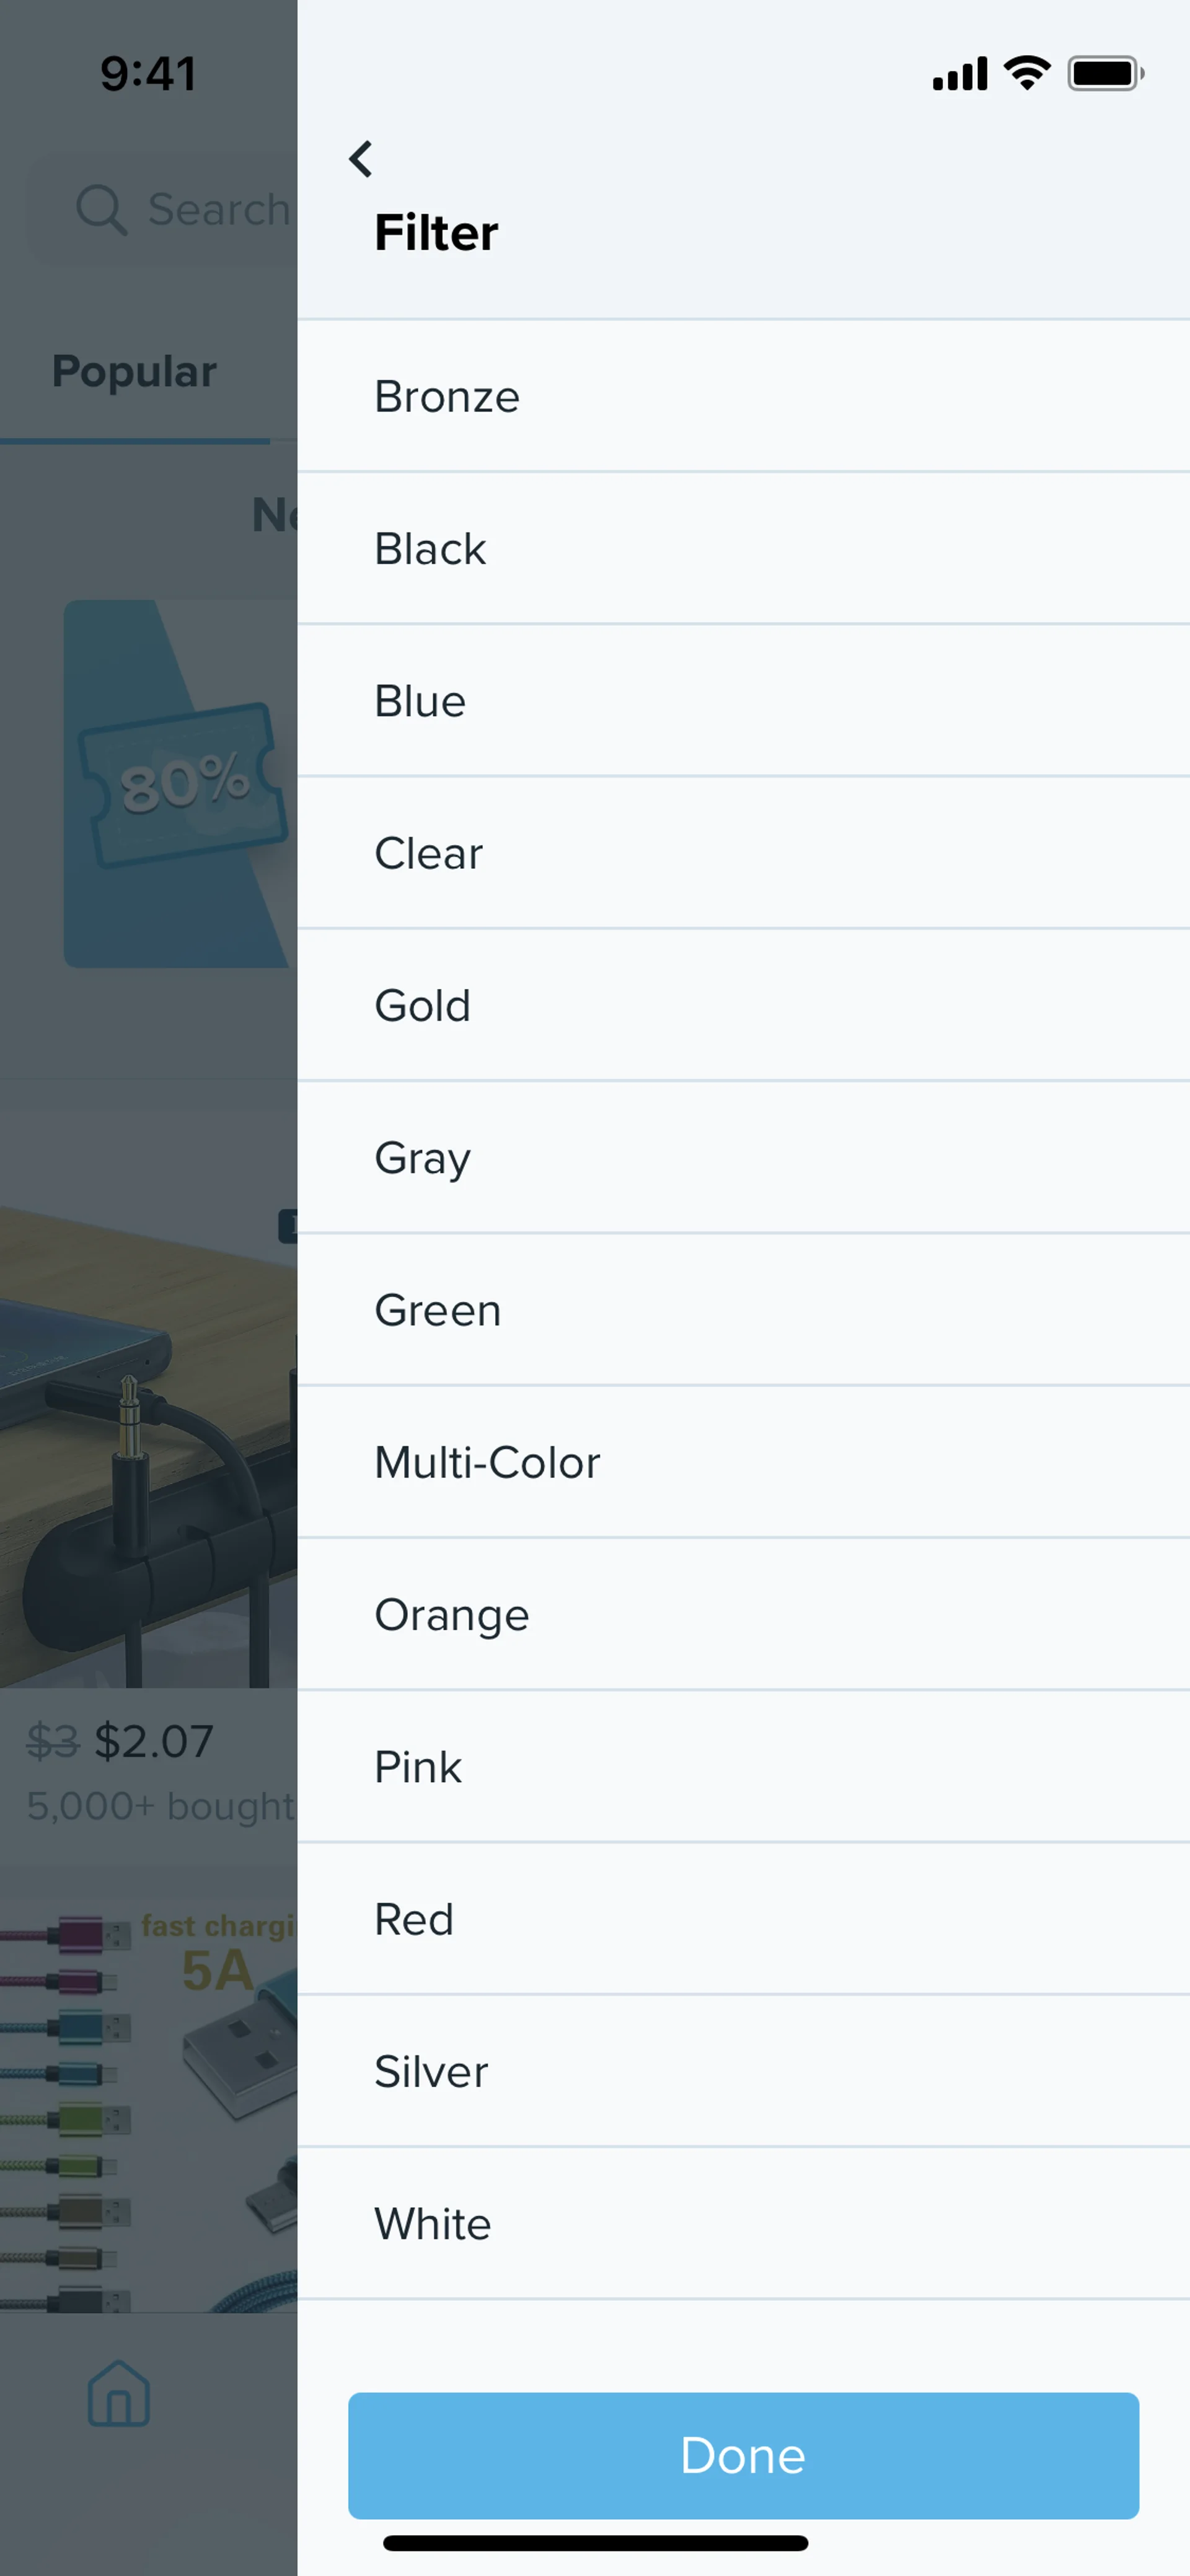Viewport: 1190px width, 2576px height.
Task: Choose the Pink color filter
Action: [x=742, y=1767]
